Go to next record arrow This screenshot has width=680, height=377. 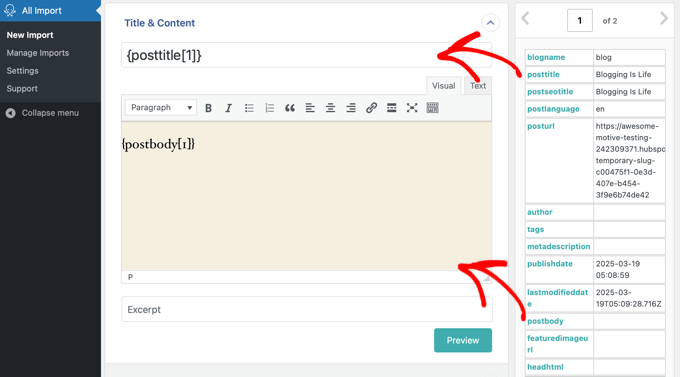pos(664,19)
